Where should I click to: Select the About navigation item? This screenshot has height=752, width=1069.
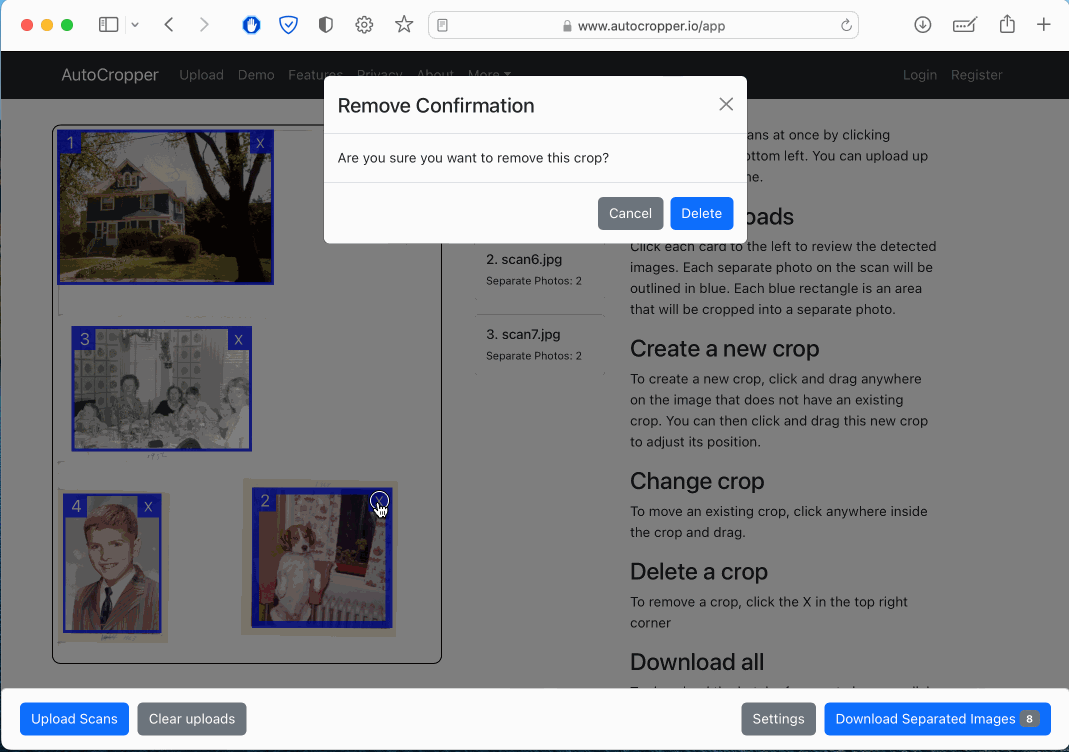[435, 75]
